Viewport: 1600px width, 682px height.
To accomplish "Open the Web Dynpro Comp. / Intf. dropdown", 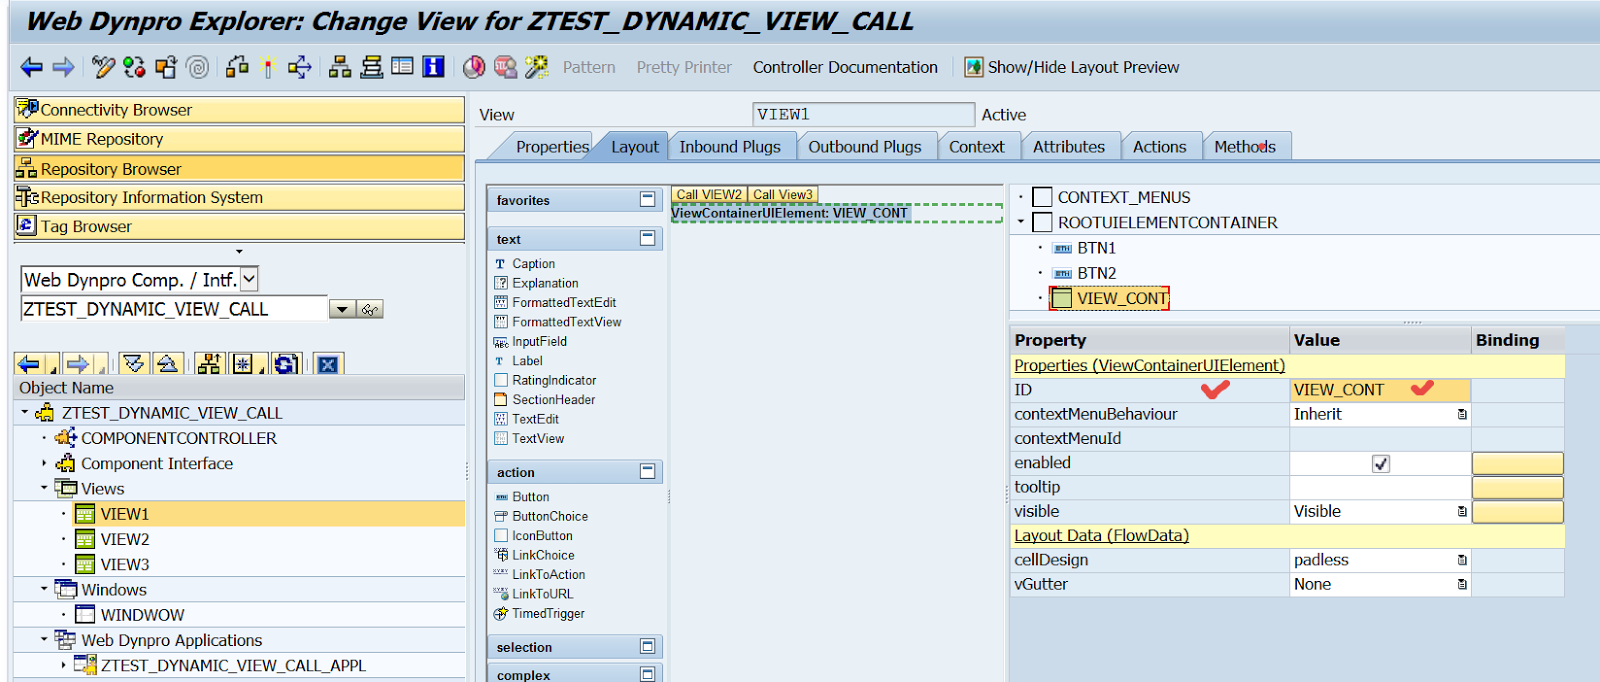I will pyautogui.click(x=249, y=280).
